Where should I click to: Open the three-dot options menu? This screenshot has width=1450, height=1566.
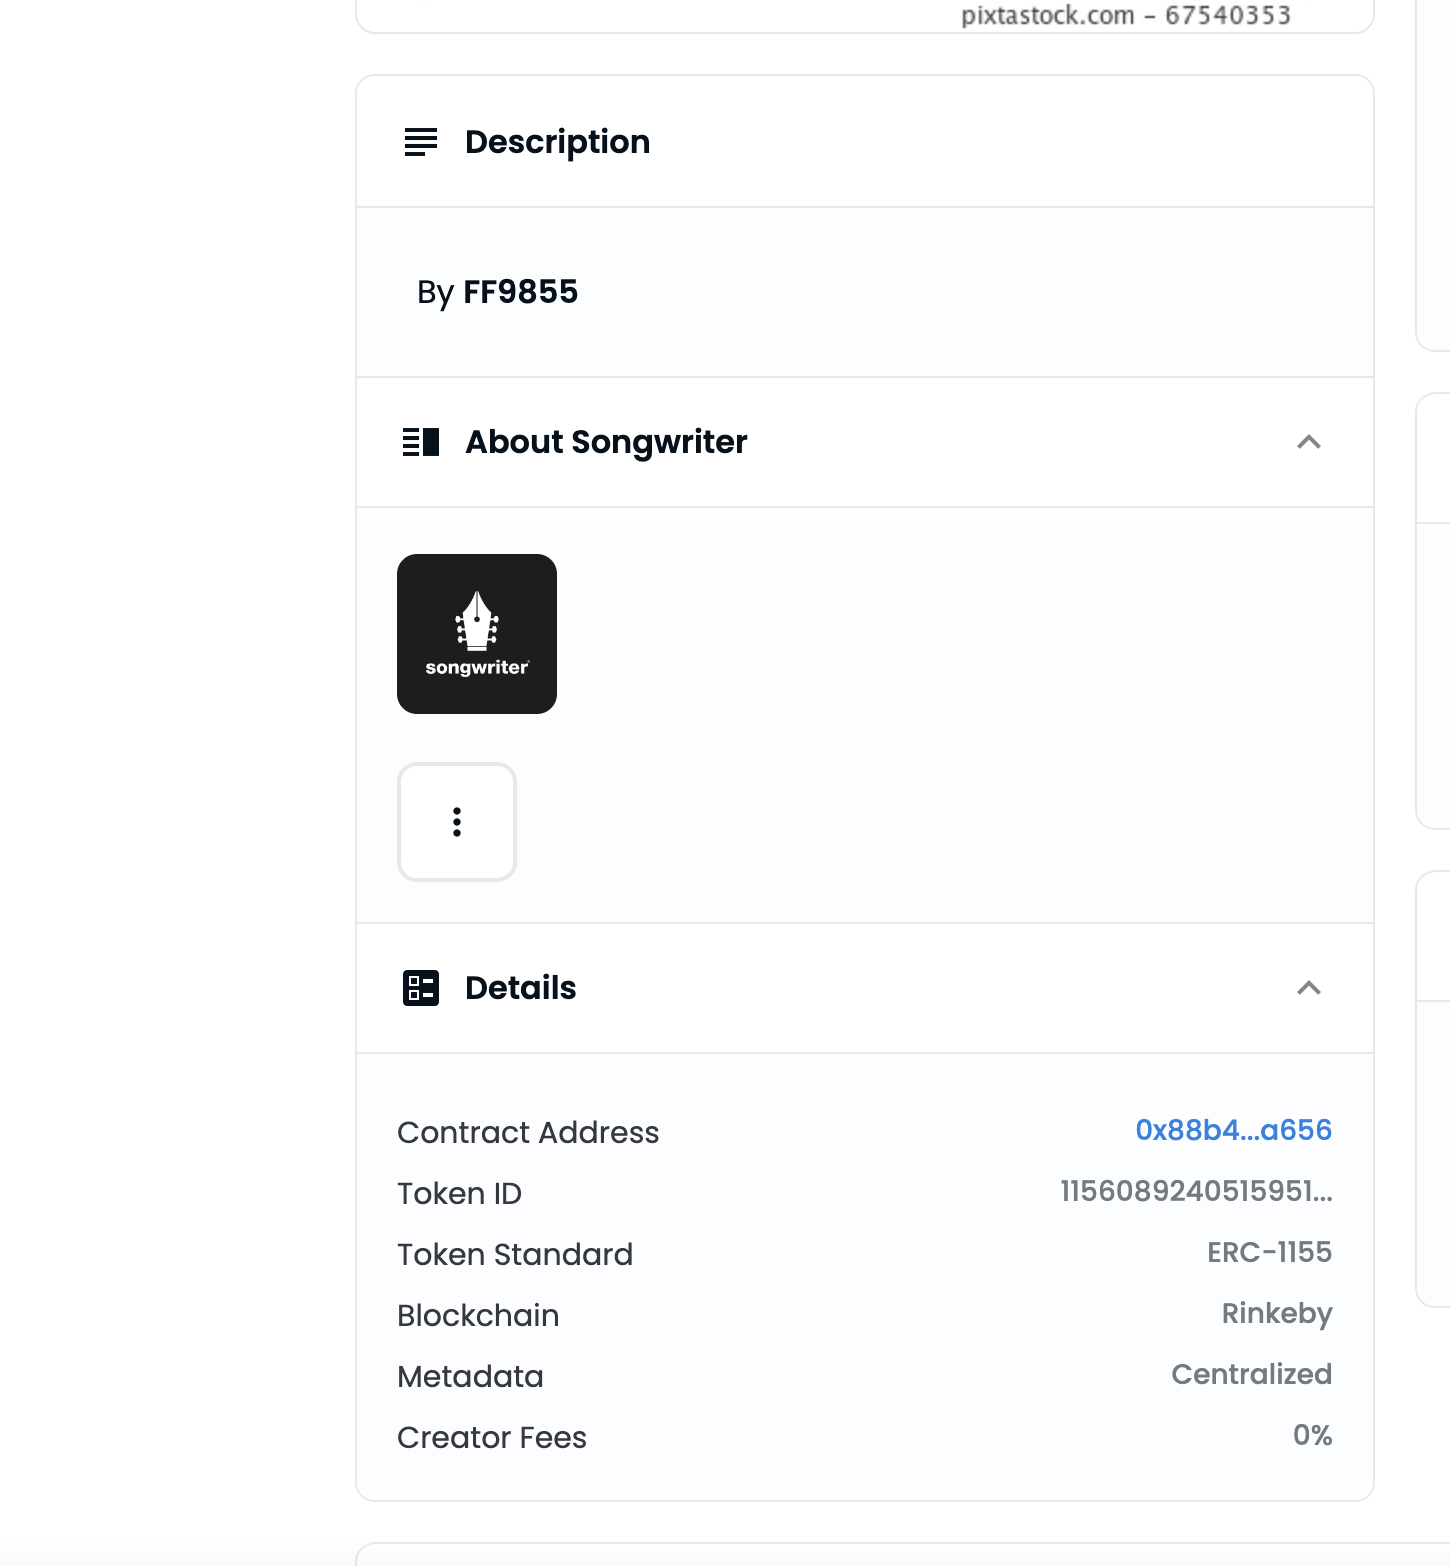(457, 822)
